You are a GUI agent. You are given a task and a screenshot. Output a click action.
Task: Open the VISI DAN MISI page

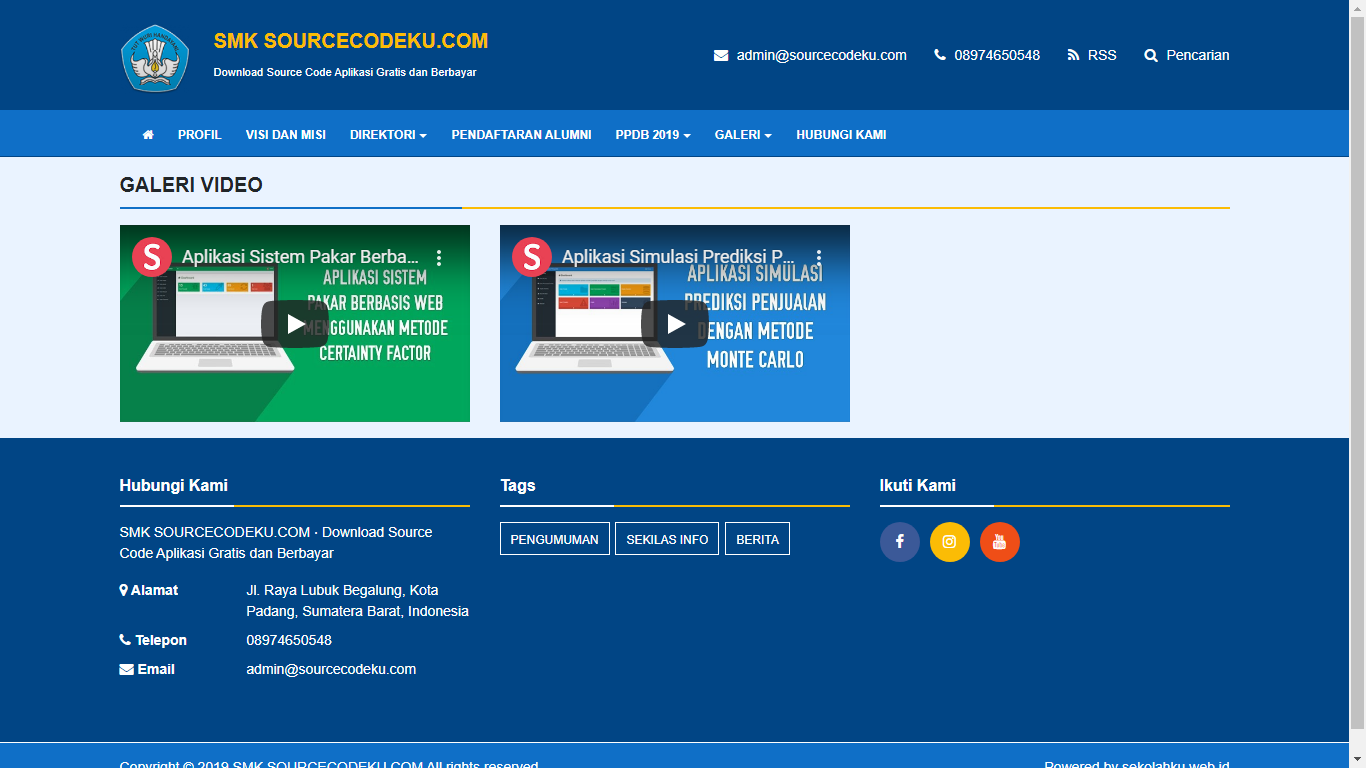coord(286,134)
